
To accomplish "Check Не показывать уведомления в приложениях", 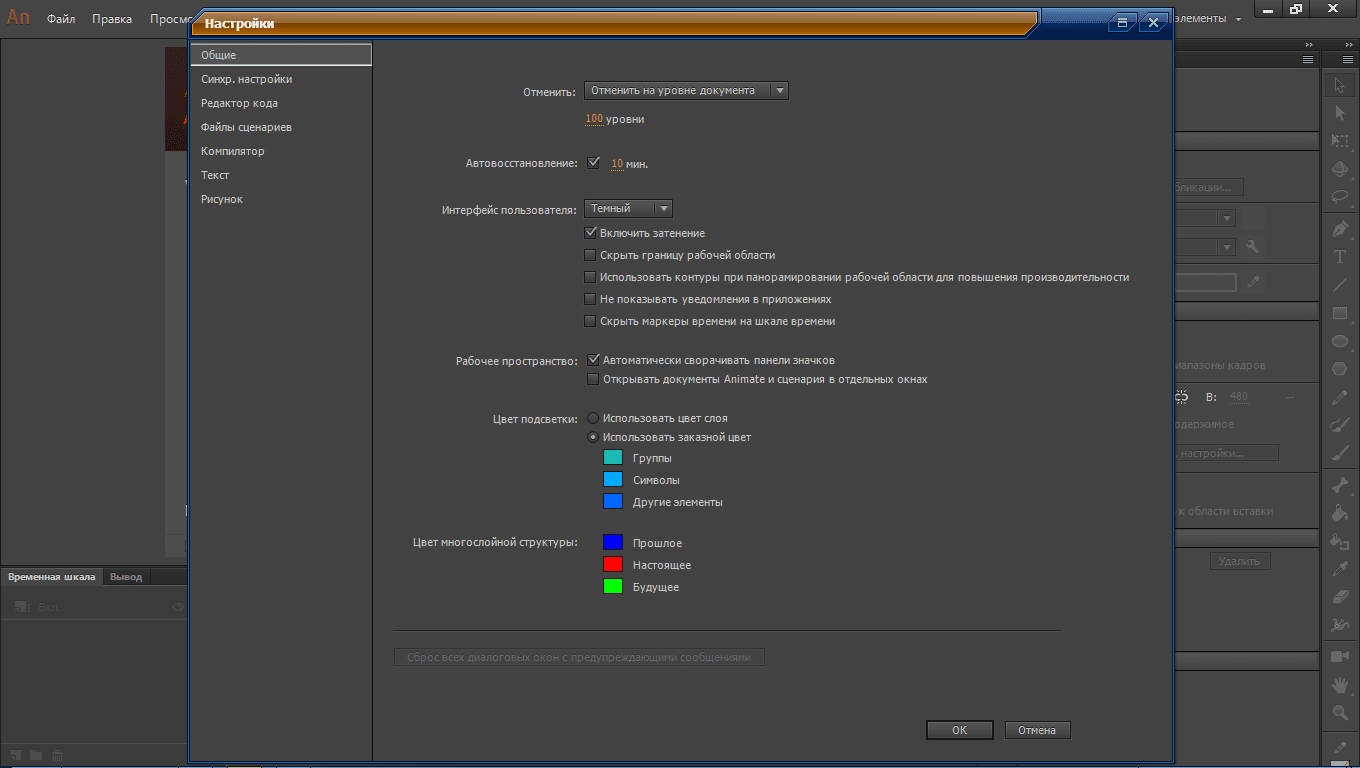I will (x=590, y=299).
